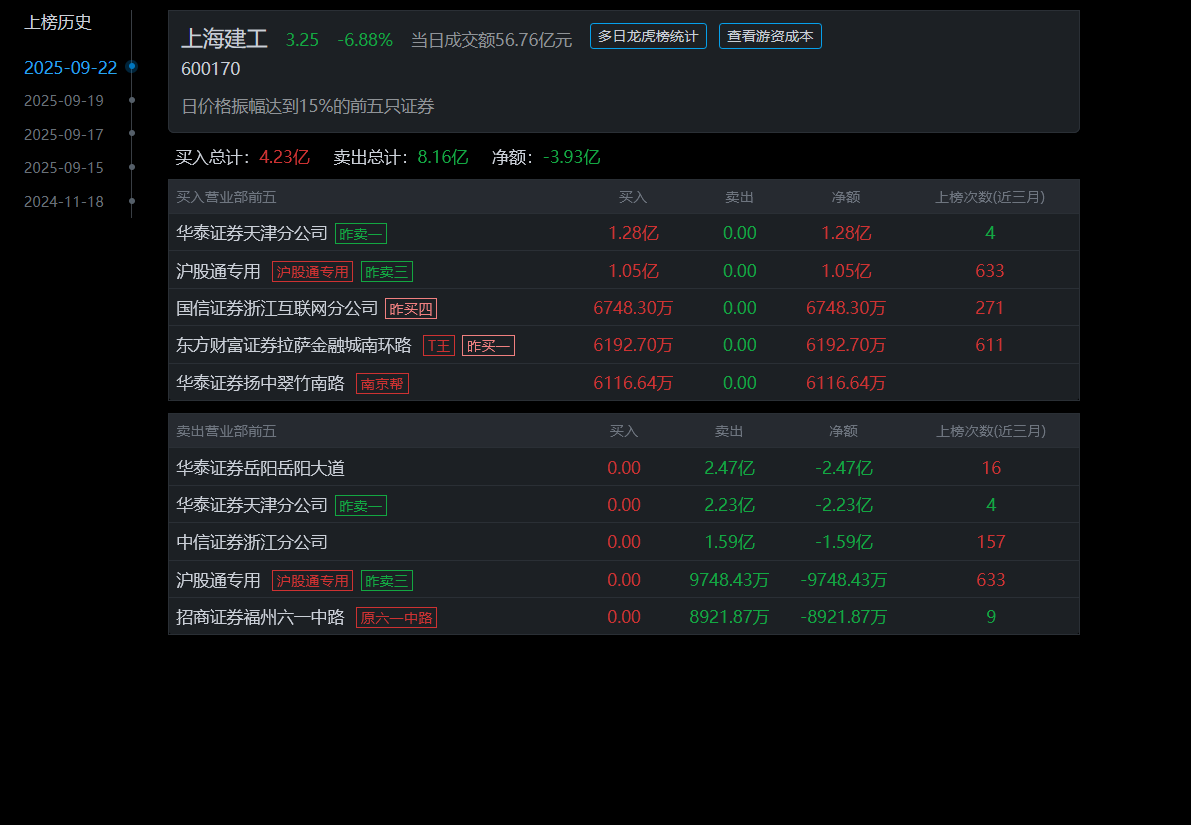Click the 4.23亿 total buy value
This screenshot has height=825, width=1191.
point(285,157)
